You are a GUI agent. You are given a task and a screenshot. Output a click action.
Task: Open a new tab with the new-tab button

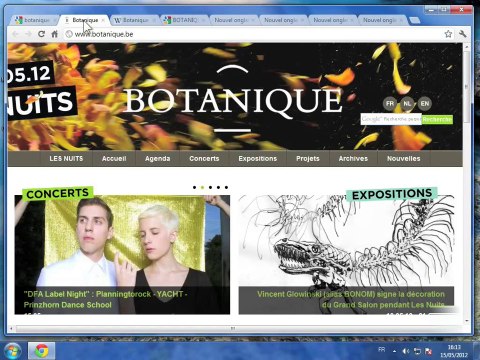[x=415, y=21]
